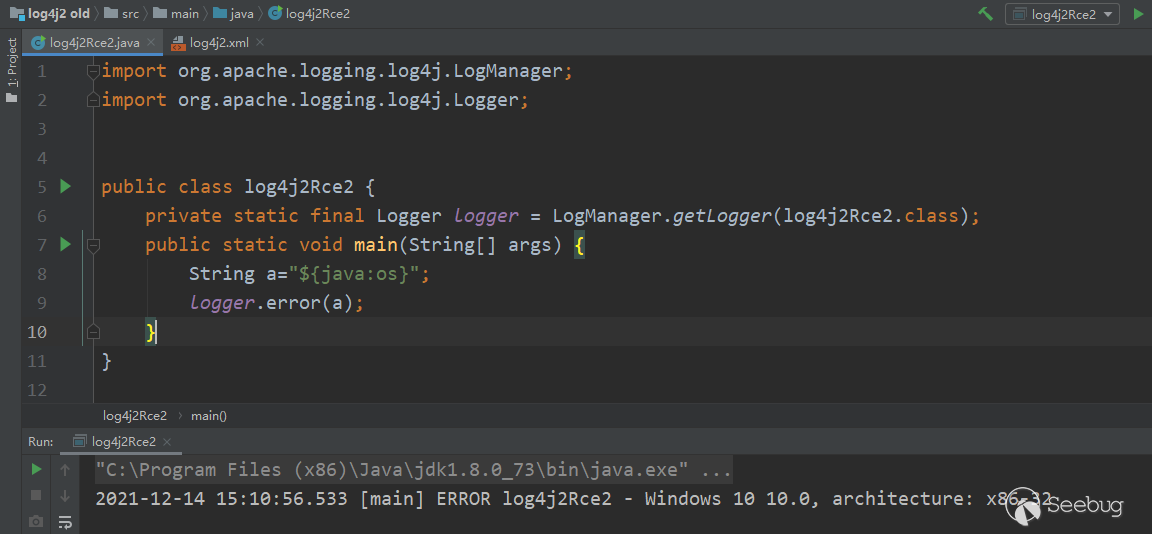Collapse the import block fold marker on line 1
This screenshot has height=534, width=1152.
click(93, 71)
